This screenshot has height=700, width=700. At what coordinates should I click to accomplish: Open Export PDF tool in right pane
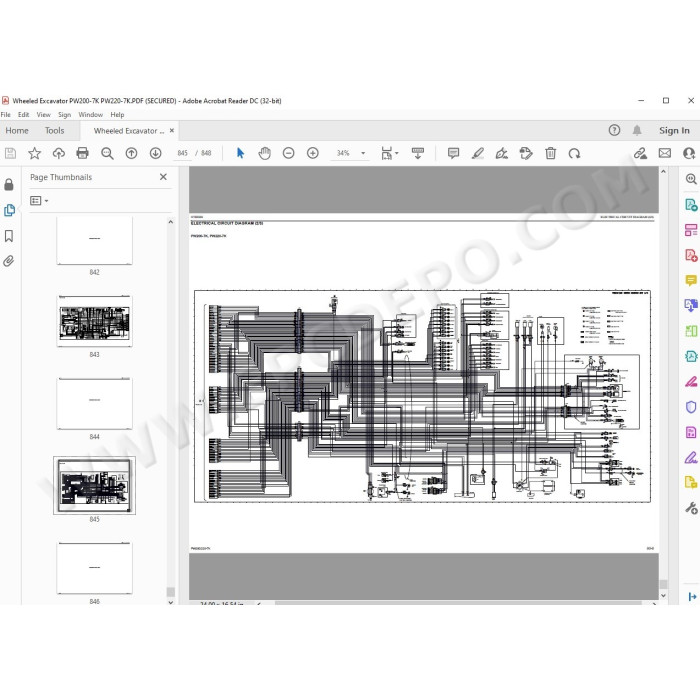tap(691, 205)
